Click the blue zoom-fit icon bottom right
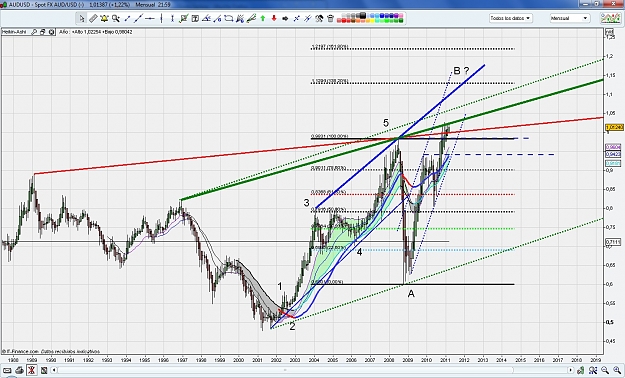Viewport: 625px width, 378px height. coord(593,370)
